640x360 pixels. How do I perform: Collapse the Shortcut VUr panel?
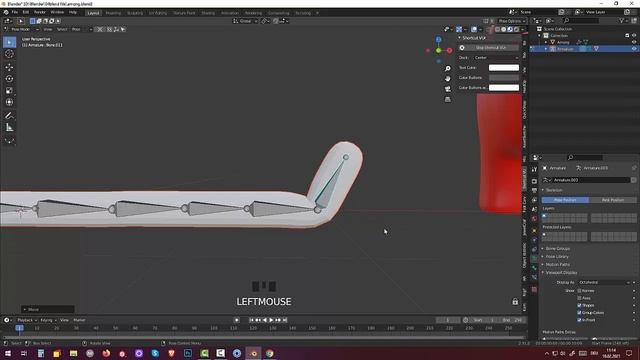(473, 38)
